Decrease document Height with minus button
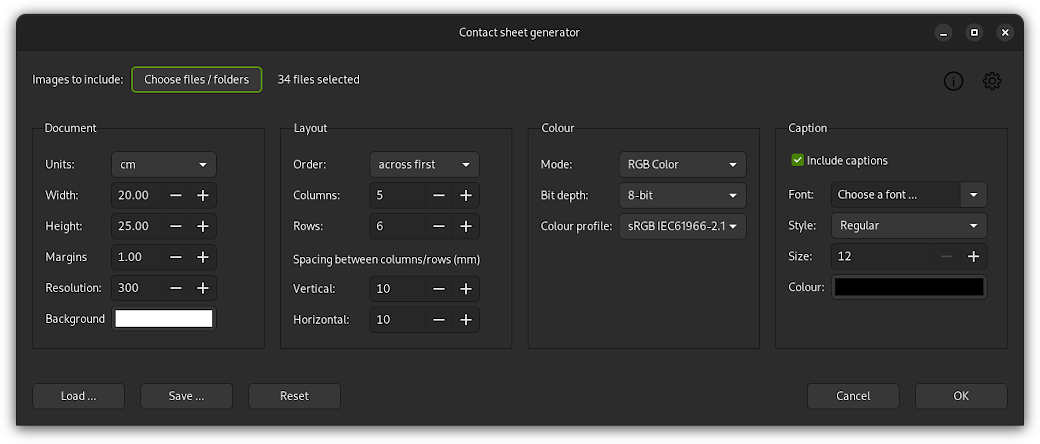The height and width of the screenshot is (444, 1040). [176, 226]
